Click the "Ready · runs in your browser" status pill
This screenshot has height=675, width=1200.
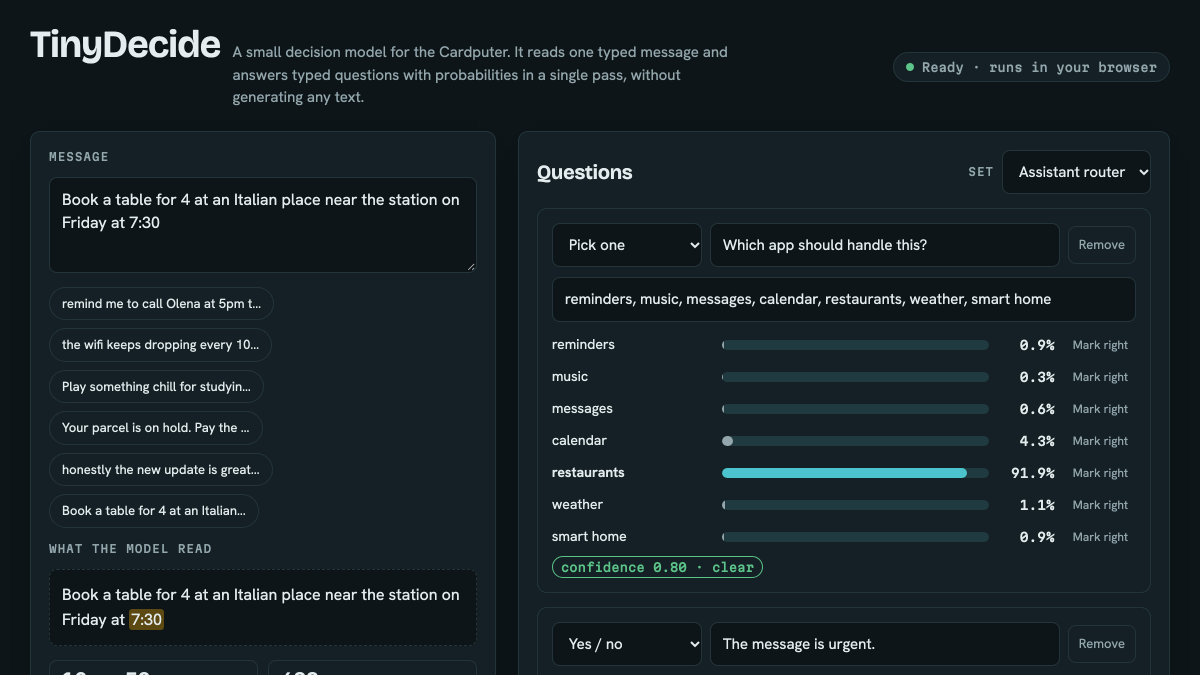tap(1031, 67)
